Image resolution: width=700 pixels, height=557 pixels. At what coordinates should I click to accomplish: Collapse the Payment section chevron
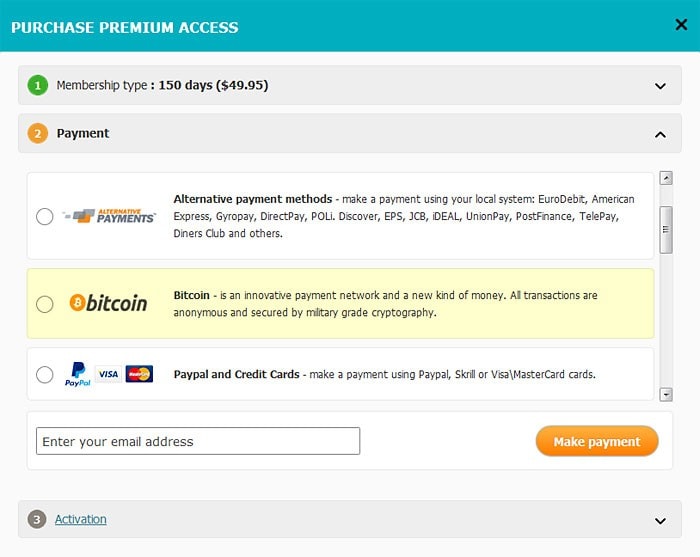[660, 134]
